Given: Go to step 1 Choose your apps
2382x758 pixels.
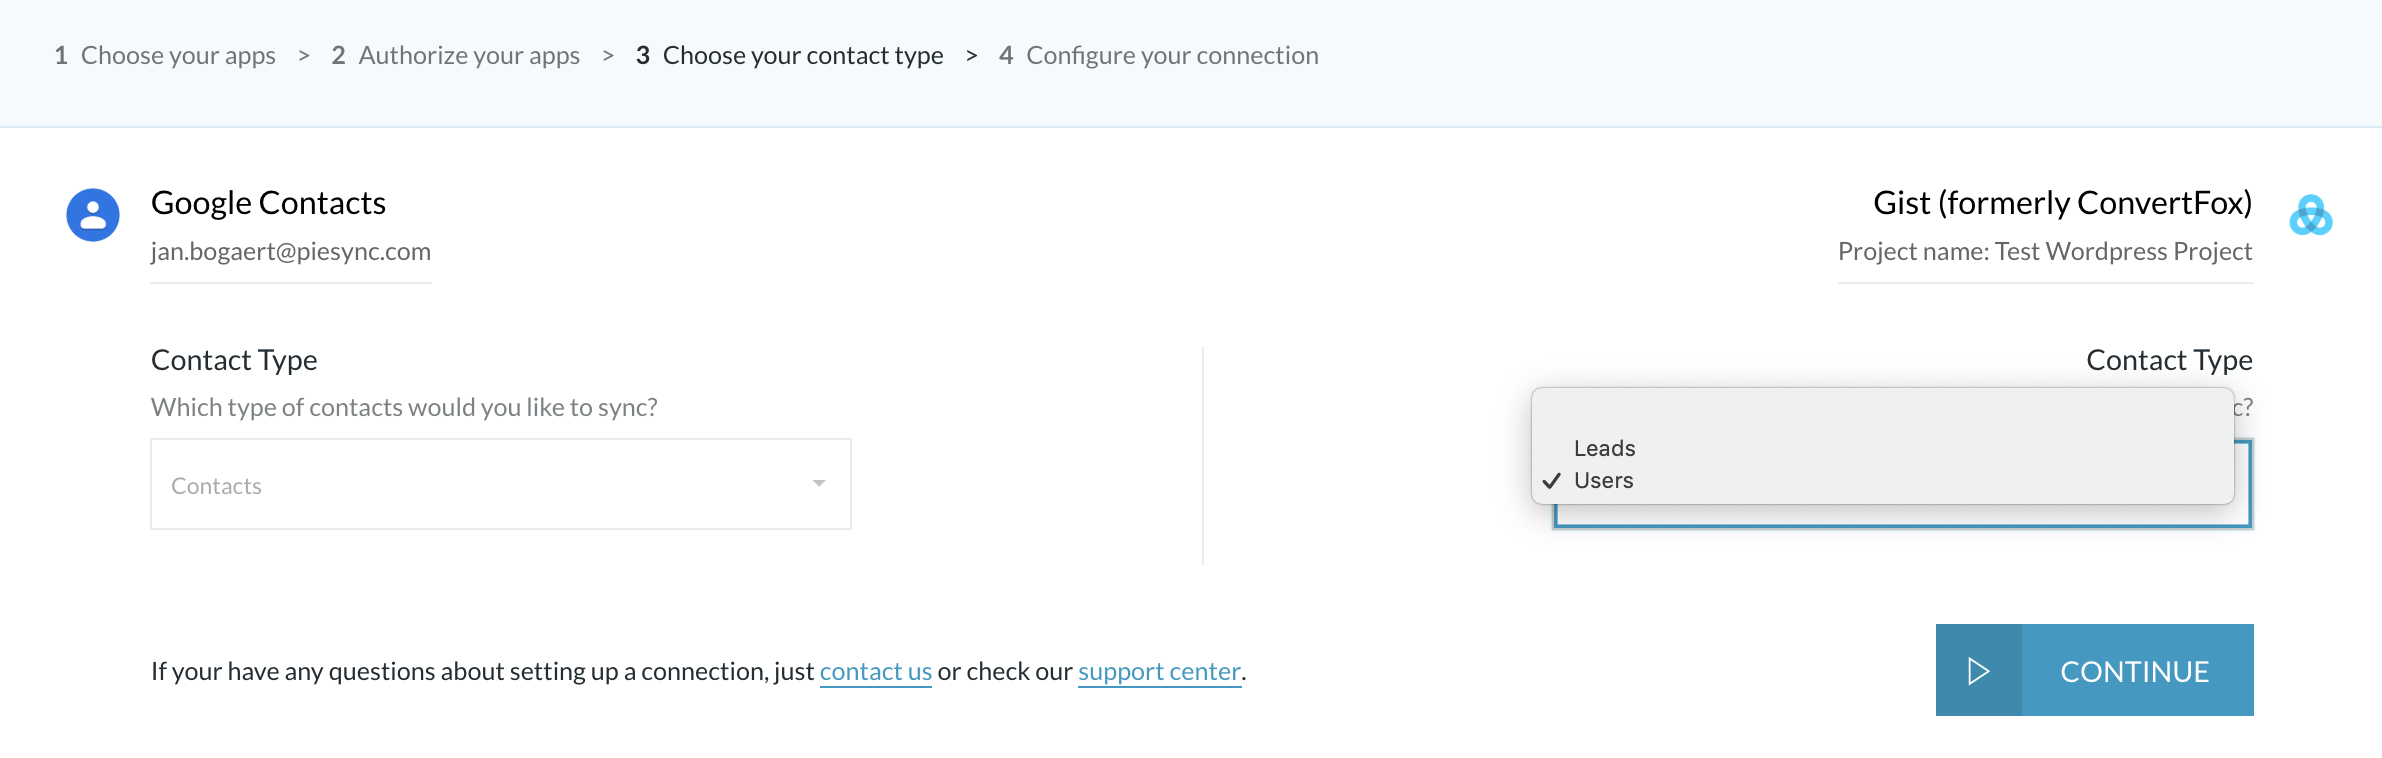Looking at the screenshot, I should [x=165, y=56].
